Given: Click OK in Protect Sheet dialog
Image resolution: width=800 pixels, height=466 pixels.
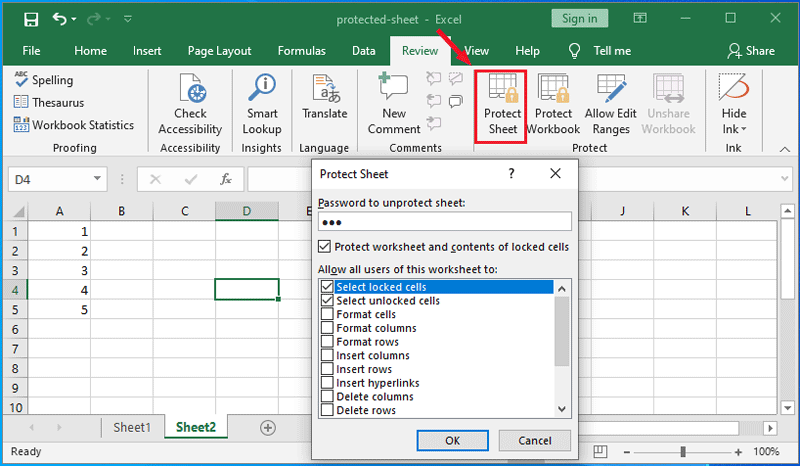Looking at the screenshot, I should (x=453, y=440).
